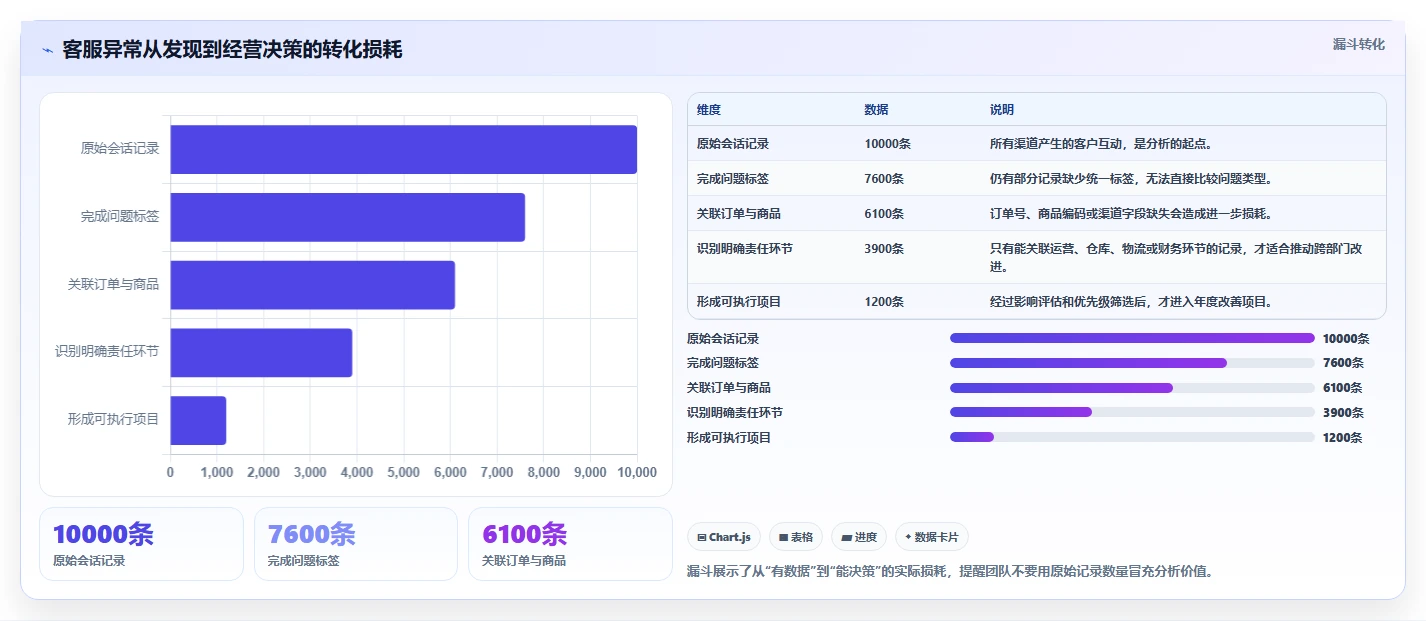The height and width of the screenshot is (621, 1426).
Task: Click the 形成可执行项目 label on the chart axis
Action: pos(113,420)
